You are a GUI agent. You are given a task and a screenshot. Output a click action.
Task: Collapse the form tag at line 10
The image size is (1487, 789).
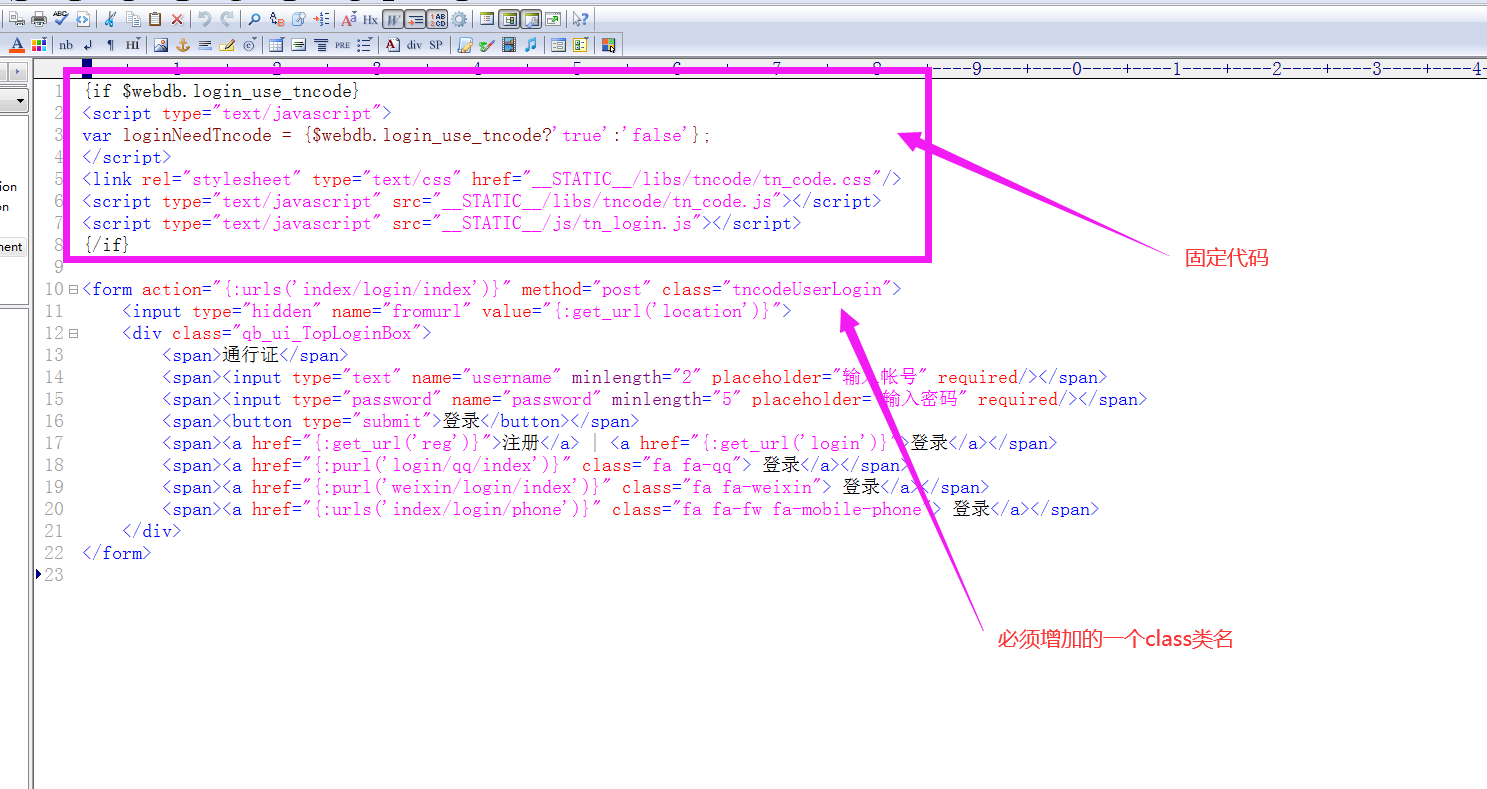click(73, 290)
